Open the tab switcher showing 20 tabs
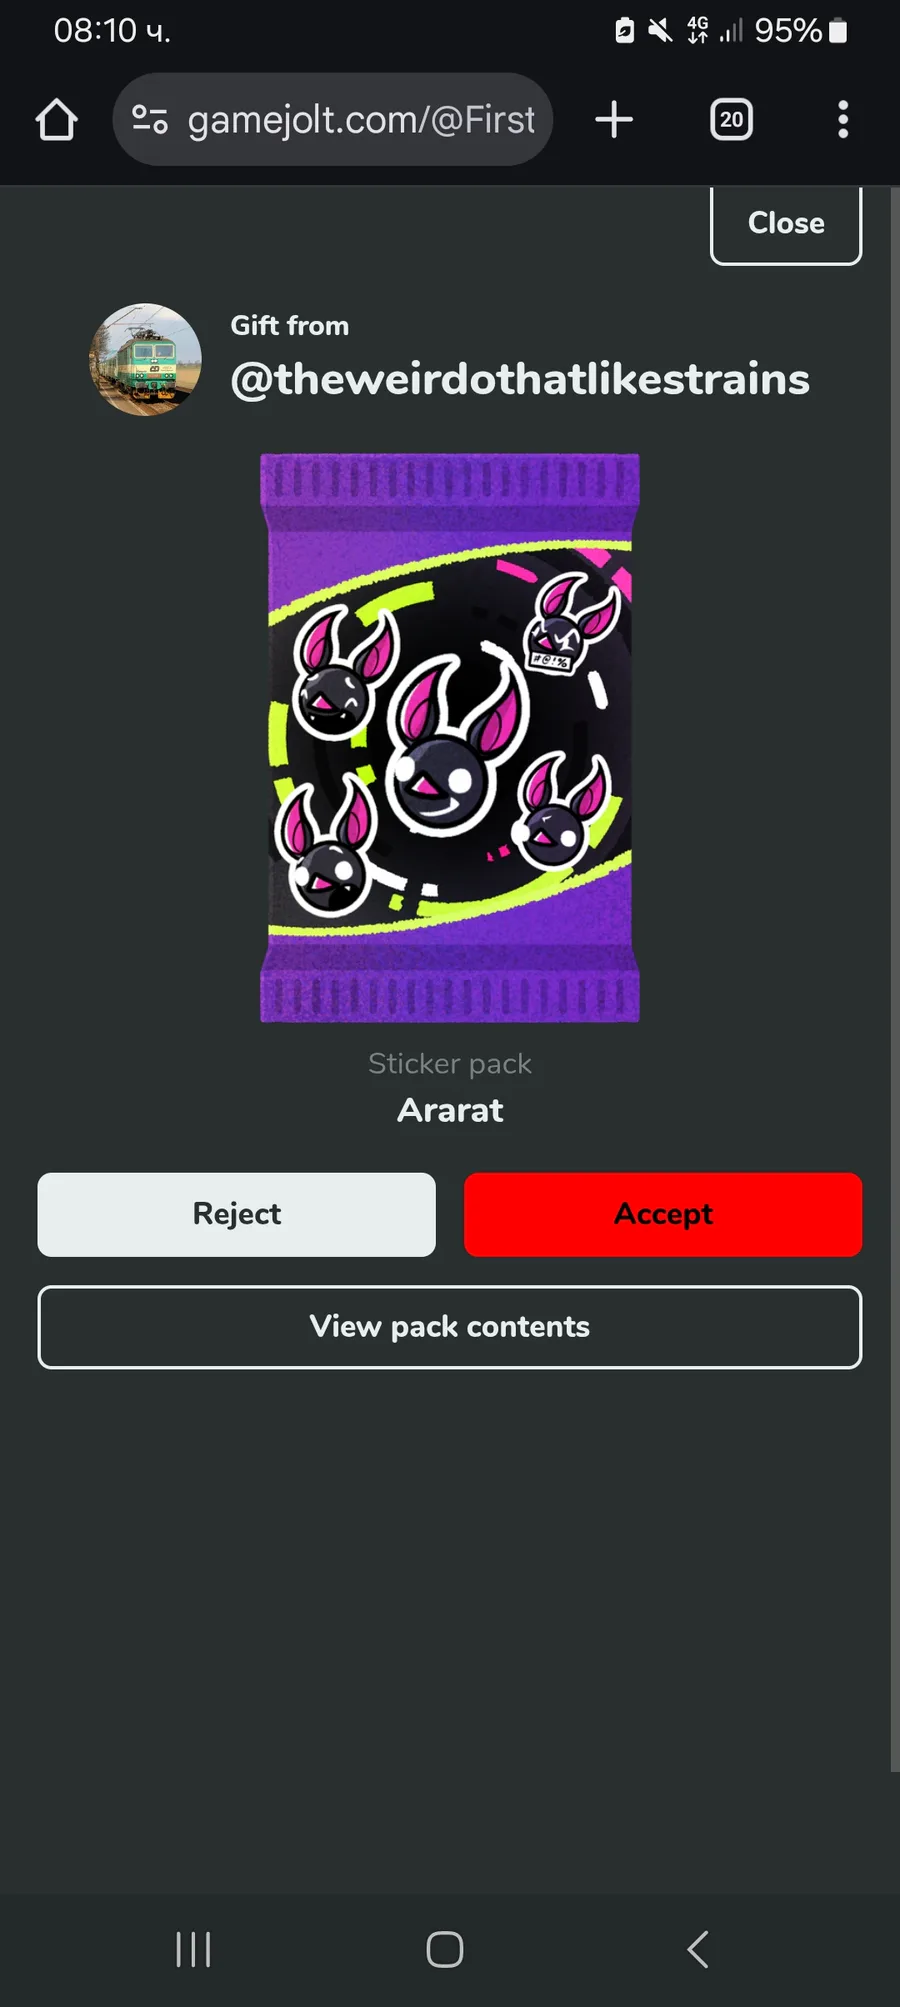Image resolution: width=900 pixels, height=2007 pixels. point(731,120)
